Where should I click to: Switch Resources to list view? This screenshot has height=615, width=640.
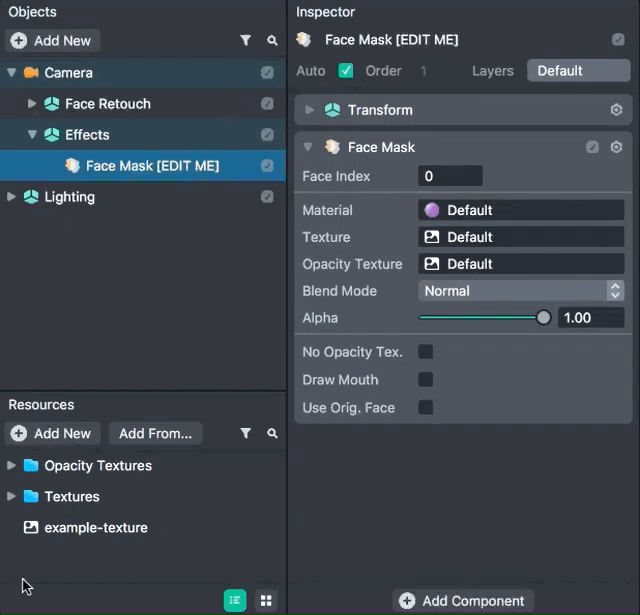point(235,600)
